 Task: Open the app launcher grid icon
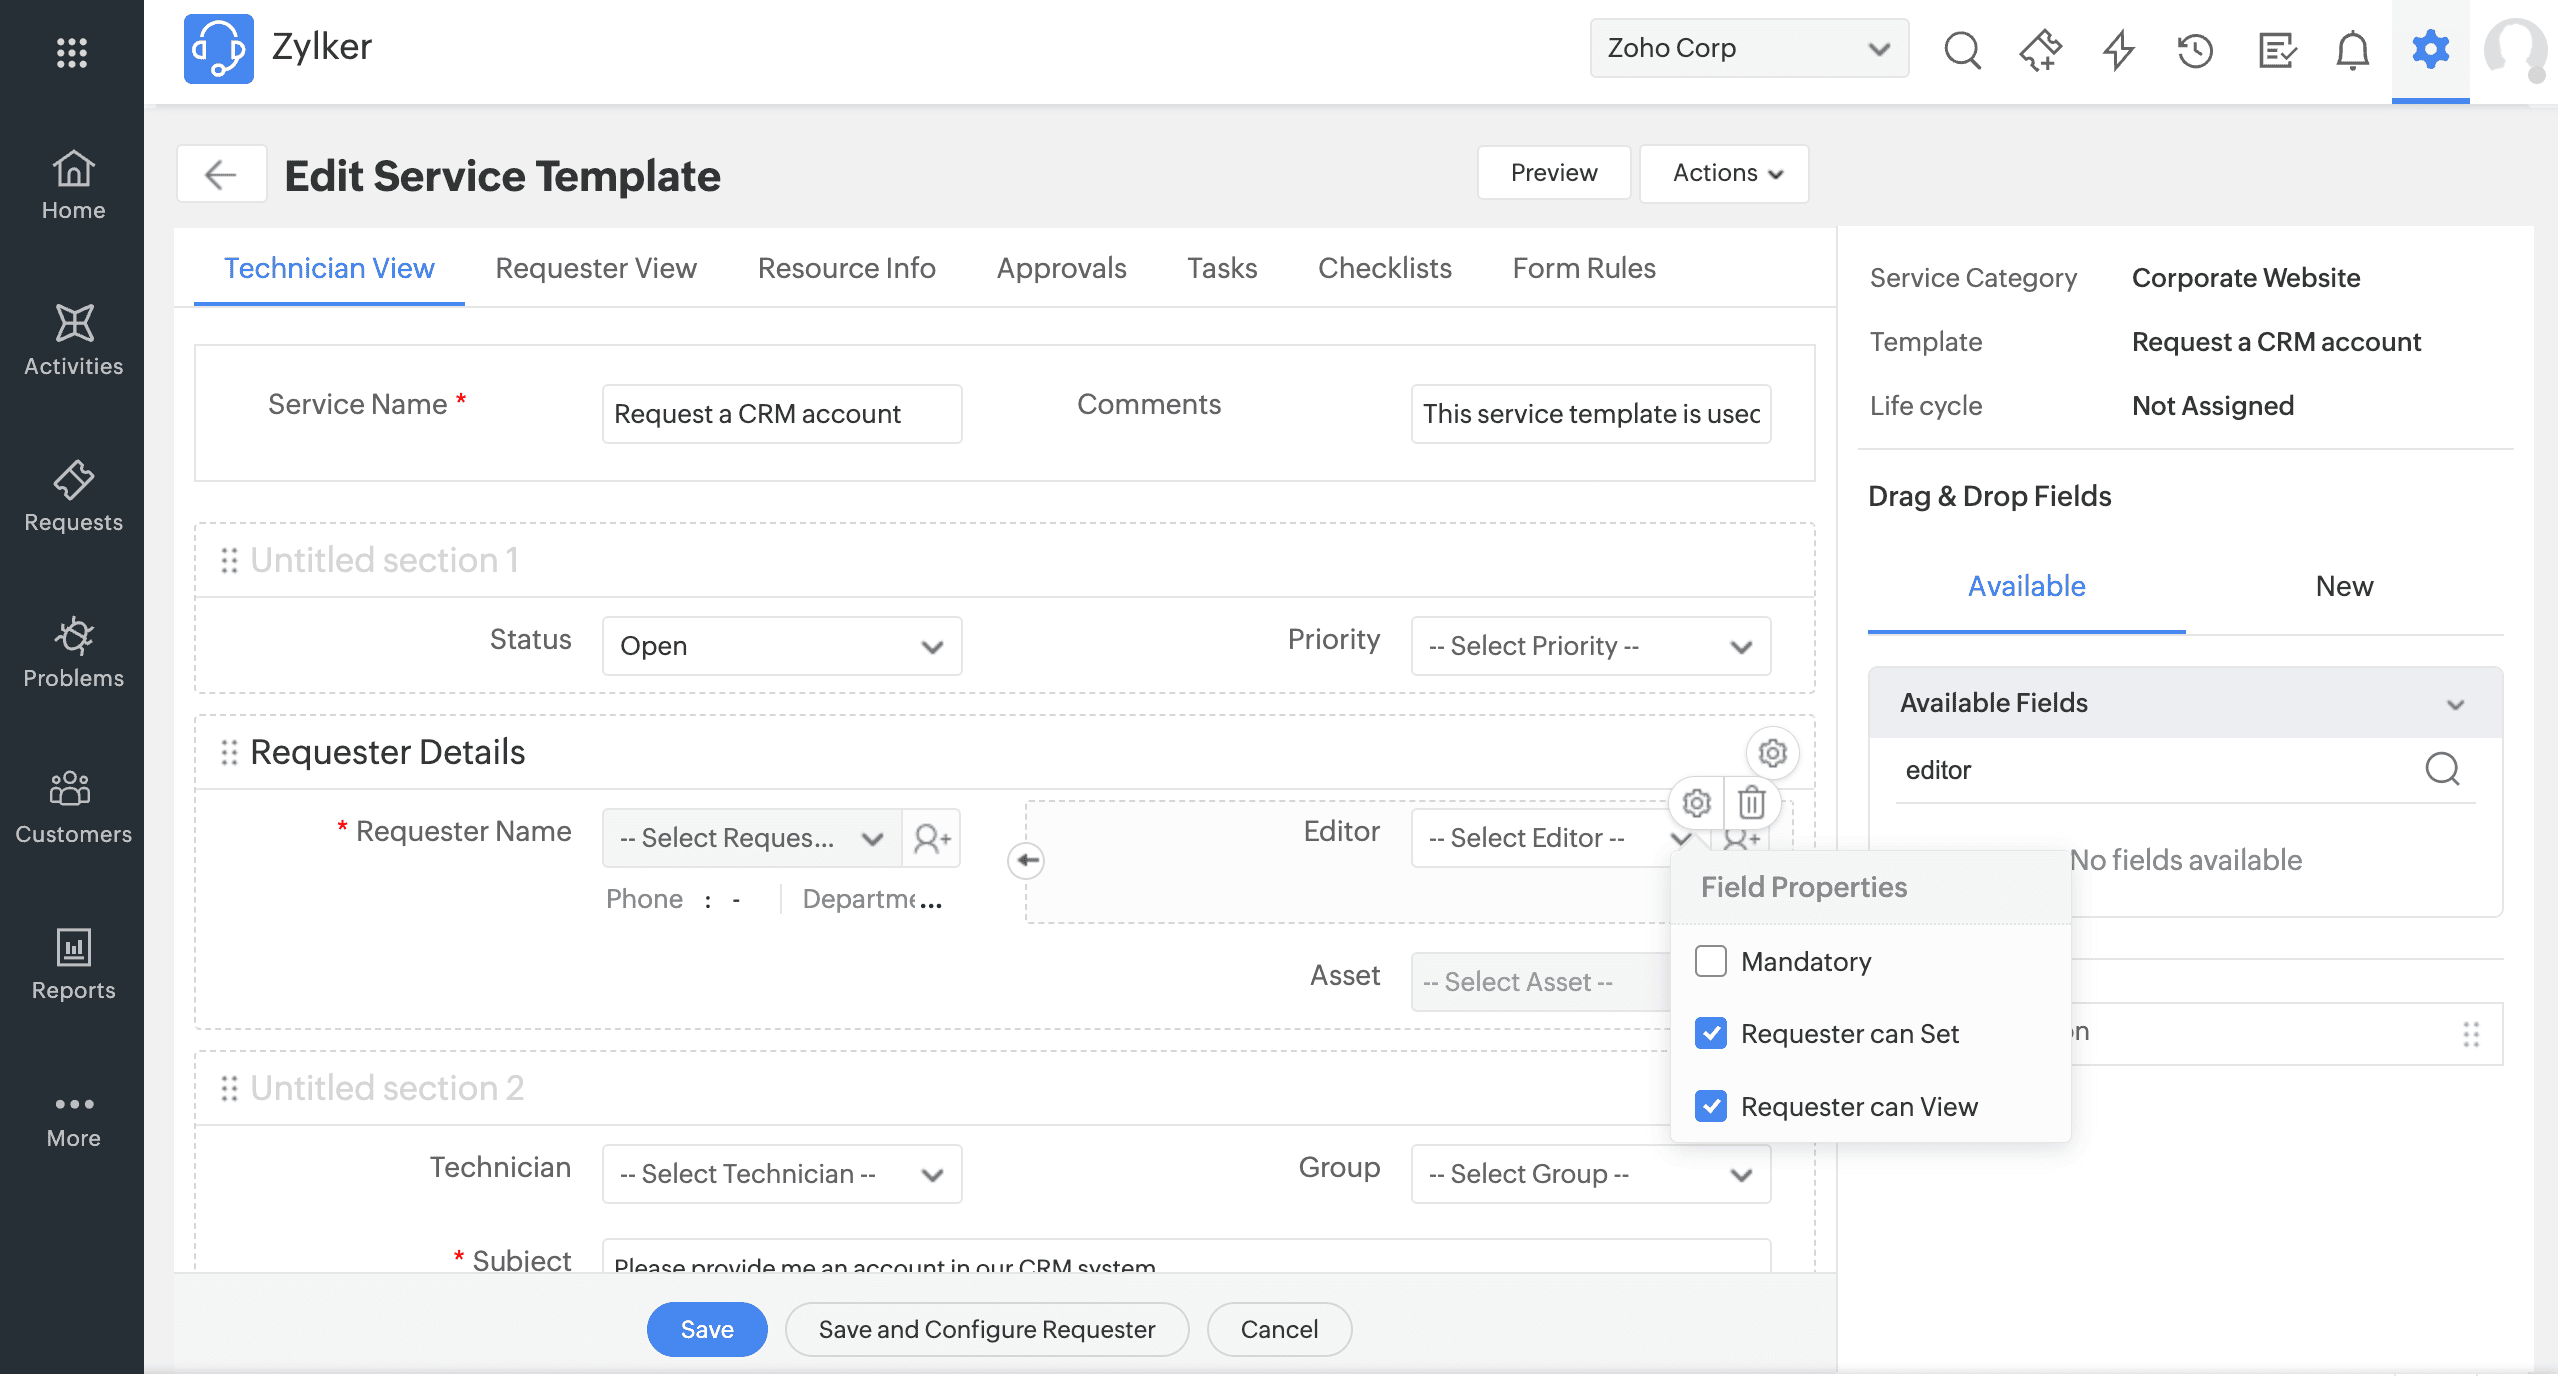(72, 52)
